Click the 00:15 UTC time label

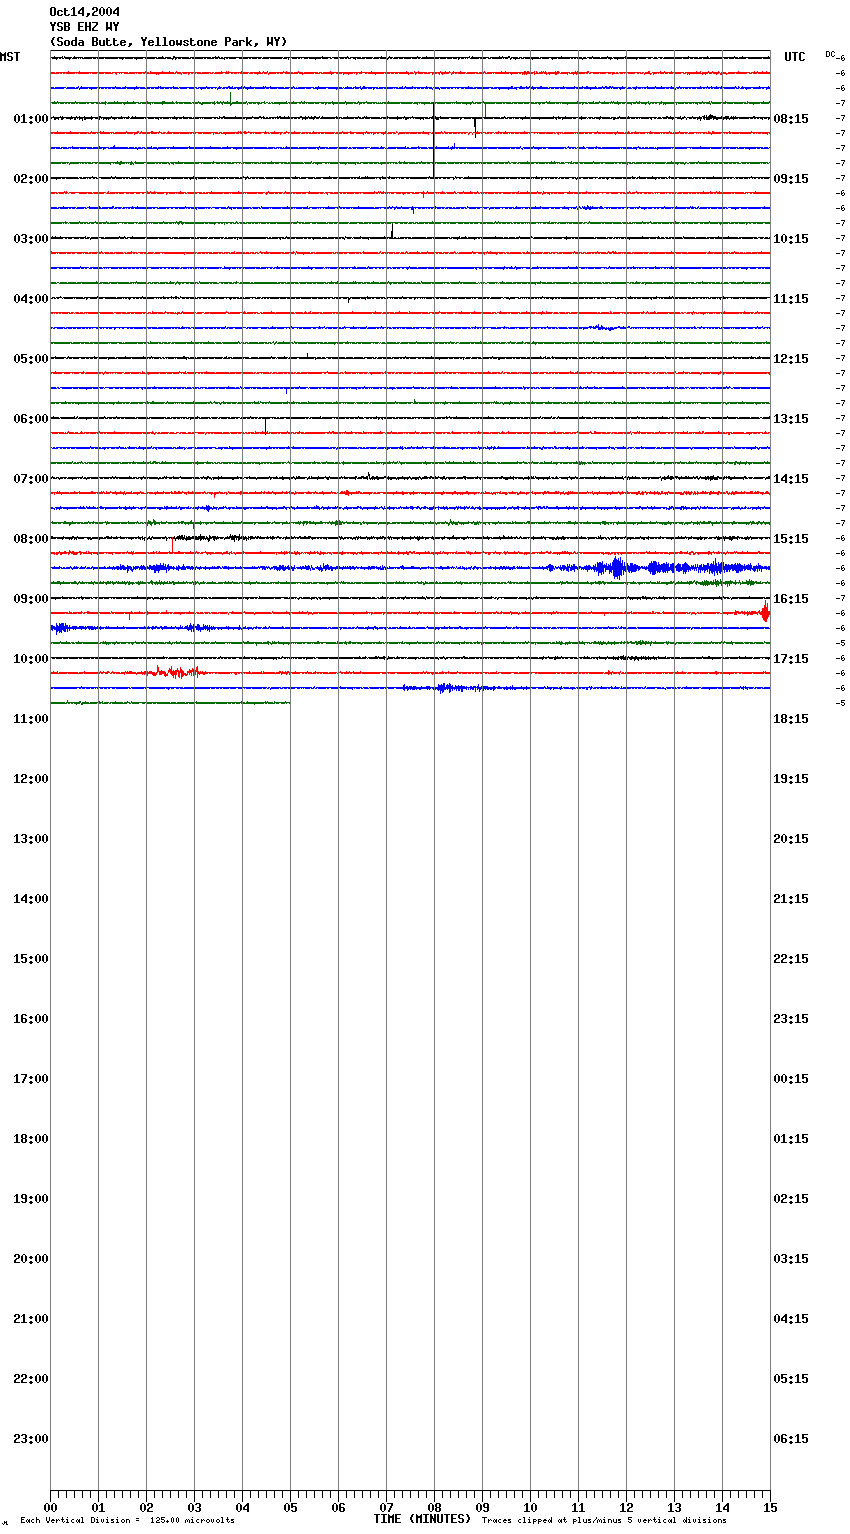coord(791,1079)
